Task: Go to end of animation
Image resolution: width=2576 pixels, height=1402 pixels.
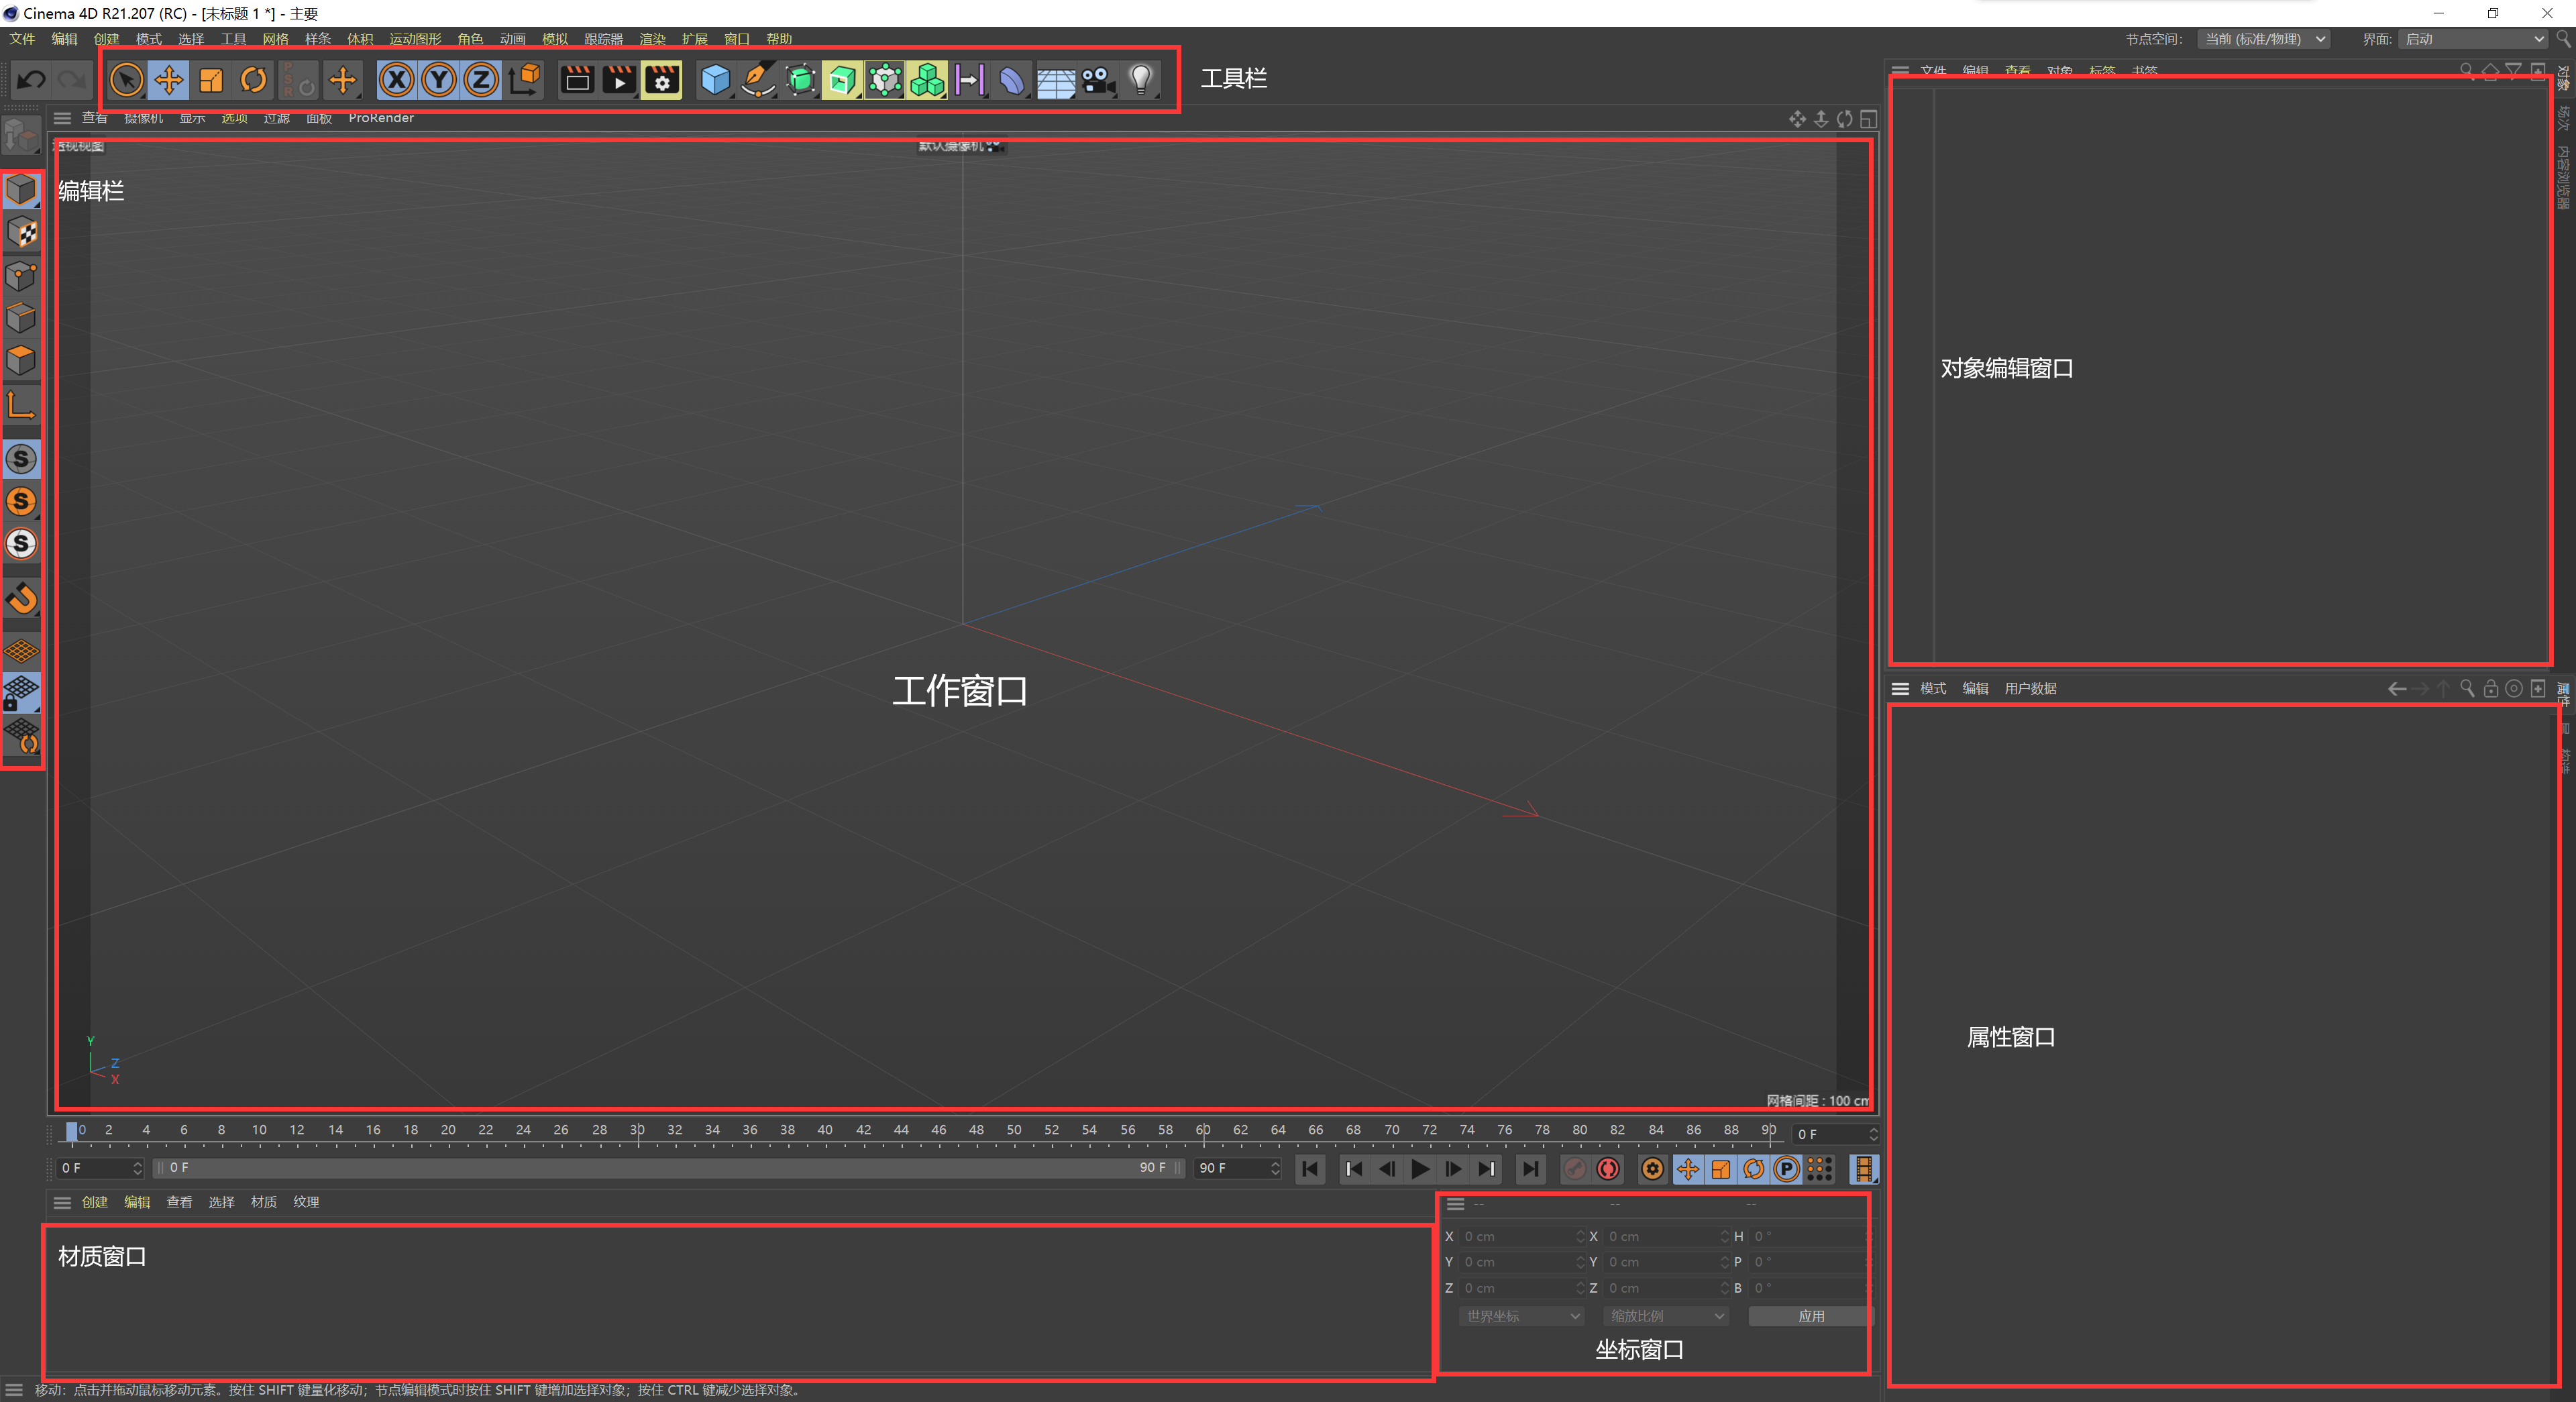Action: tap(1530, 1169)
